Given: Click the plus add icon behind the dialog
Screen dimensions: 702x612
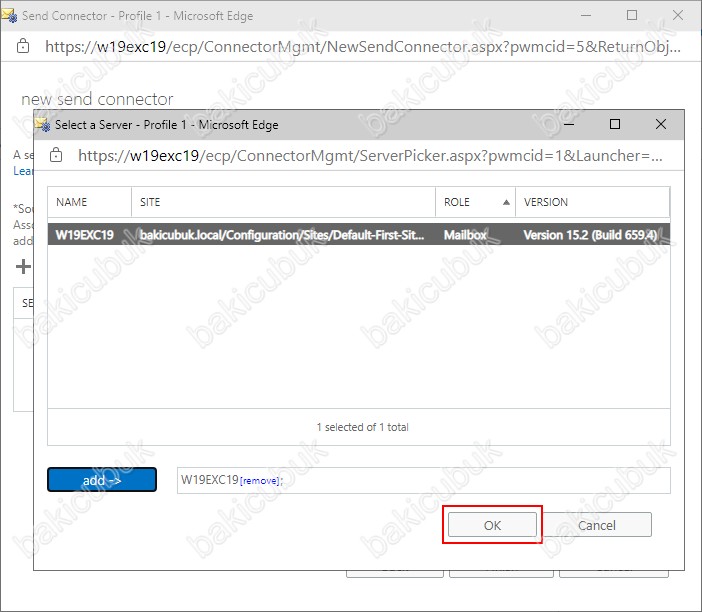Looking at the screenshot, I should [22, 267].
